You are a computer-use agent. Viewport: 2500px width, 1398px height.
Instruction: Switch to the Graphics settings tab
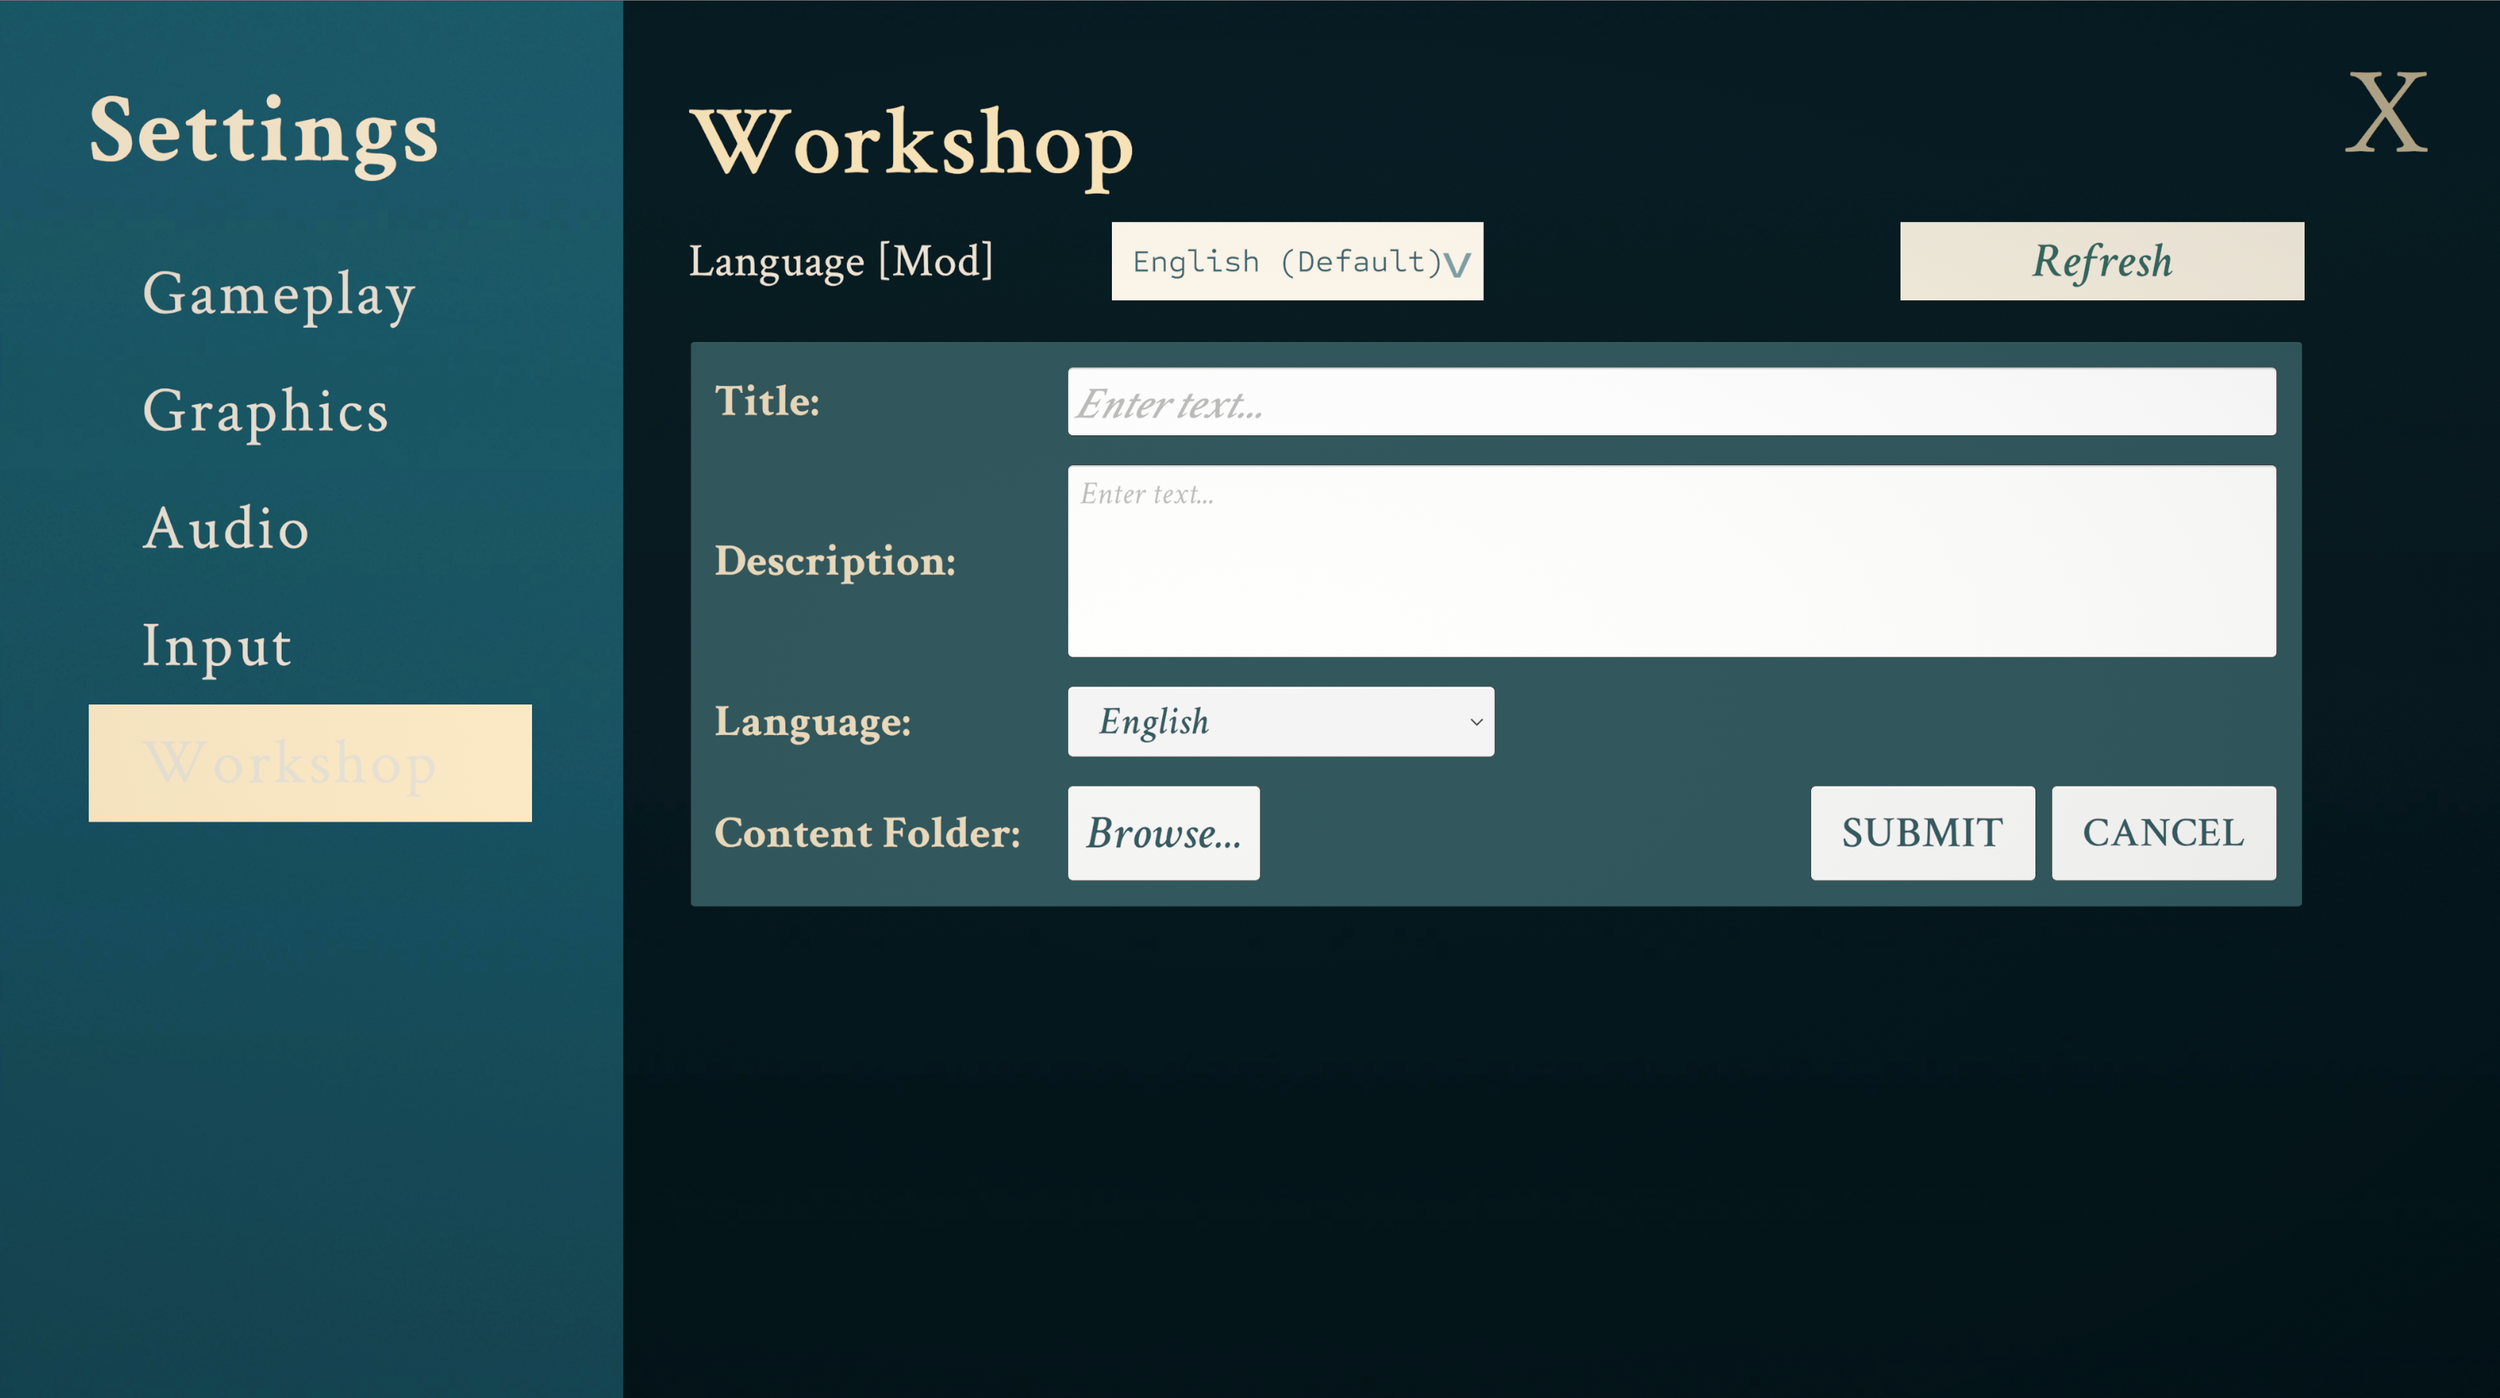coord(265,411)
